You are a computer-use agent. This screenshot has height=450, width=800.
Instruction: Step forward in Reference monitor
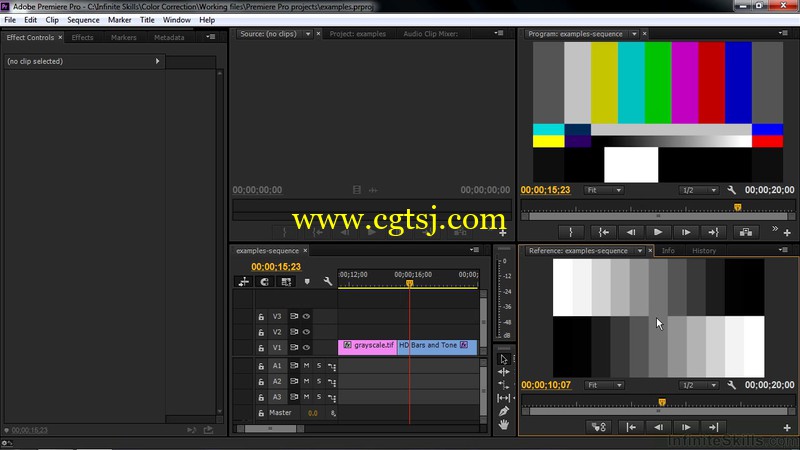(686, 427)
